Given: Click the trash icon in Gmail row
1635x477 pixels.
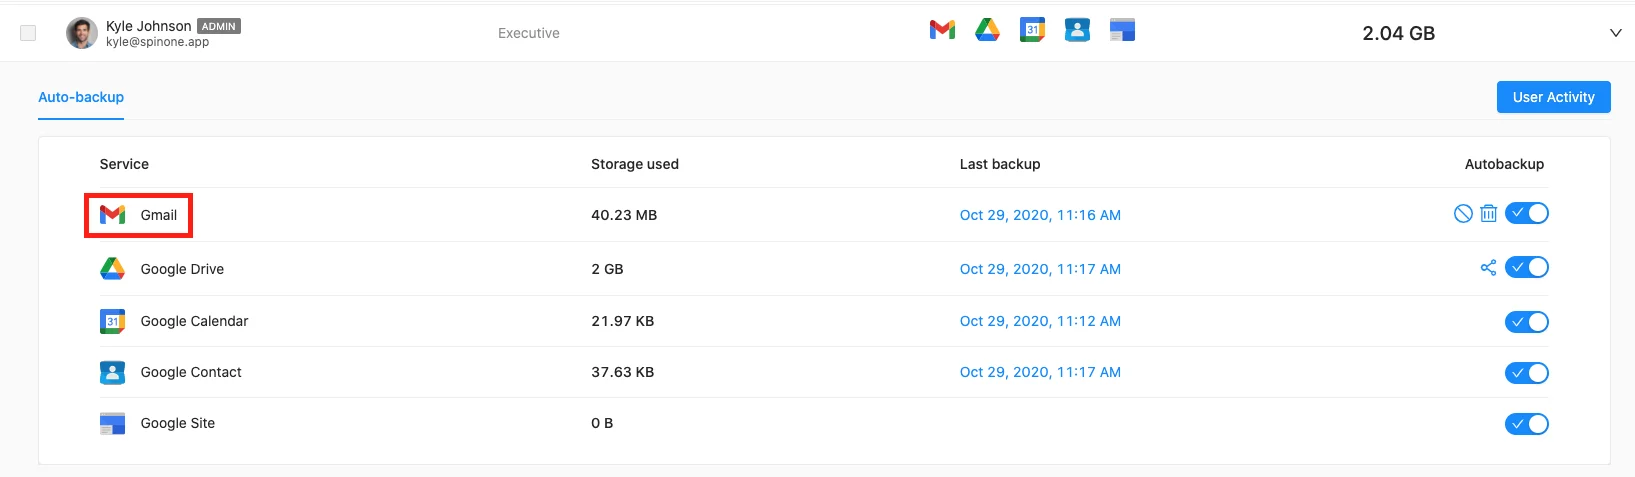Looking at the screenshot, I should click(1488, 213).
